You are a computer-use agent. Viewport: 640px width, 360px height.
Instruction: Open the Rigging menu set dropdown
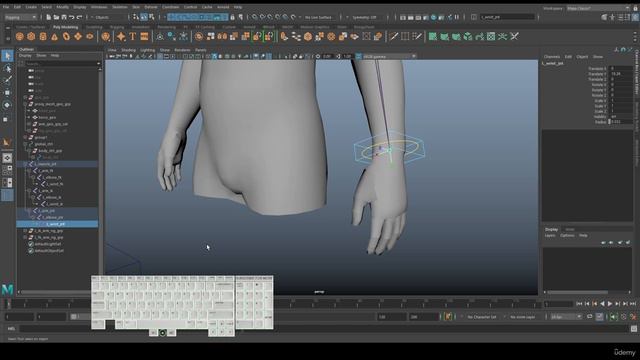coord(20,17)
